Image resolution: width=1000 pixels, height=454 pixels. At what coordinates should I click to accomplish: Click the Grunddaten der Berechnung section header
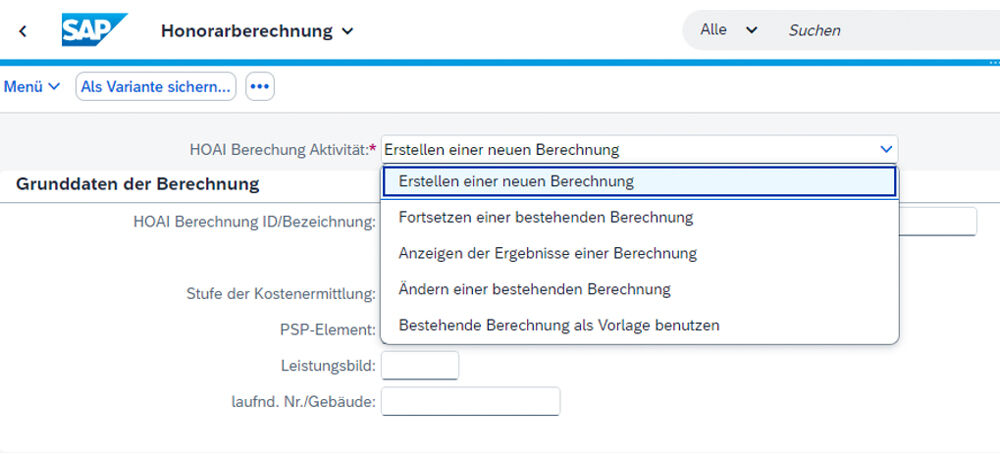click(x=138, y=184)
